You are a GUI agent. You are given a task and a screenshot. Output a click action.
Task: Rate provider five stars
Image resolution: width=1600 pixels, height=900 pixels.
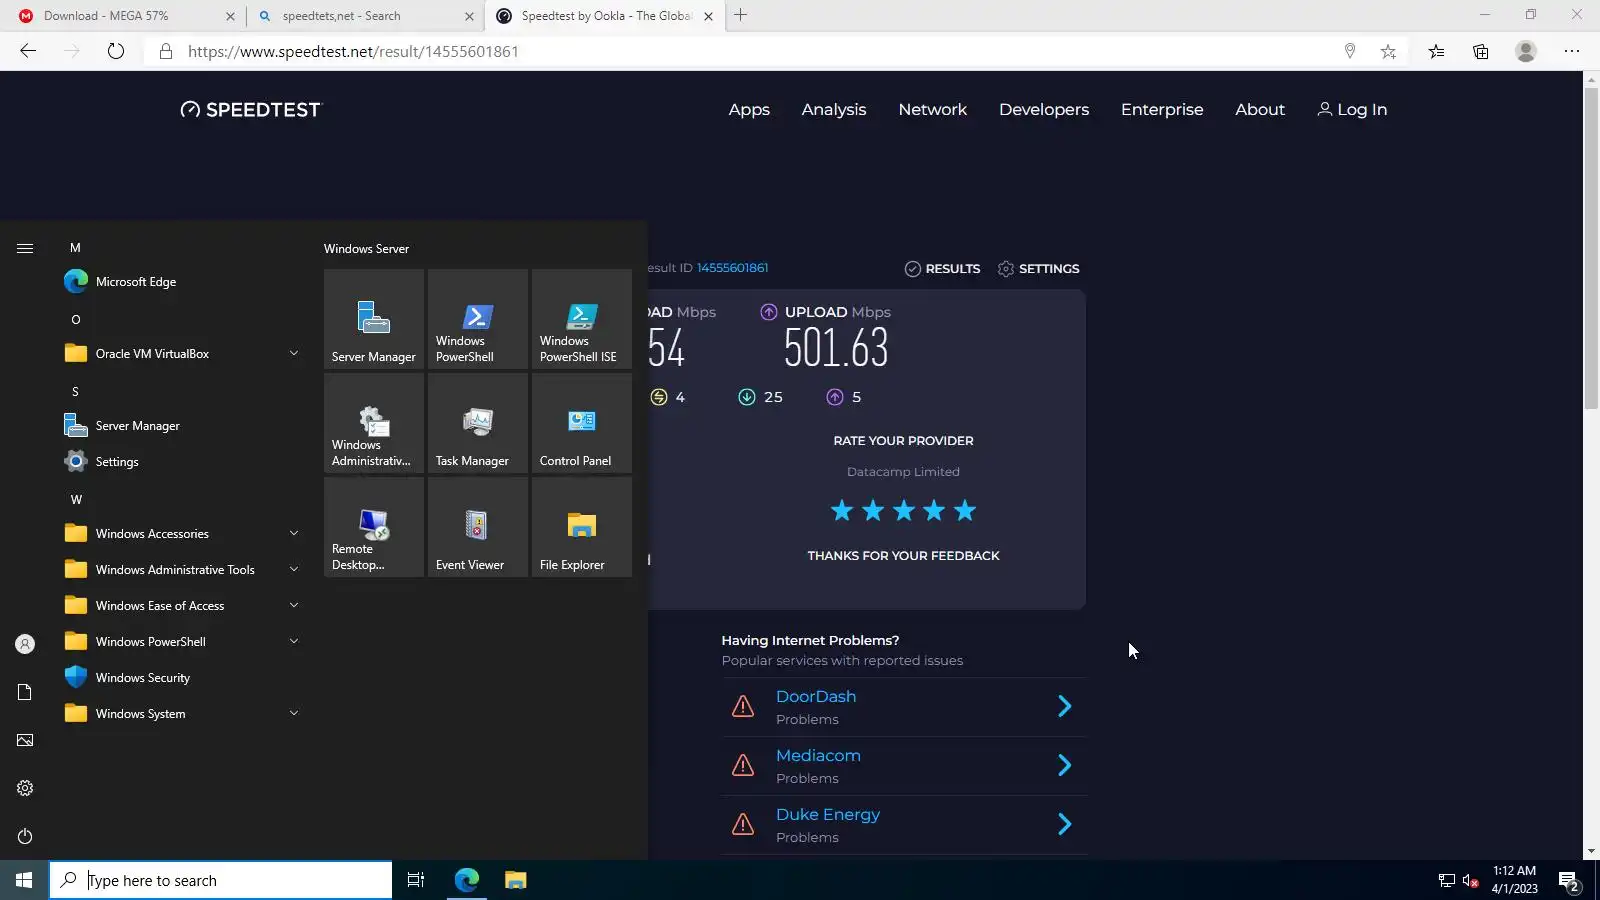[965, 511]
